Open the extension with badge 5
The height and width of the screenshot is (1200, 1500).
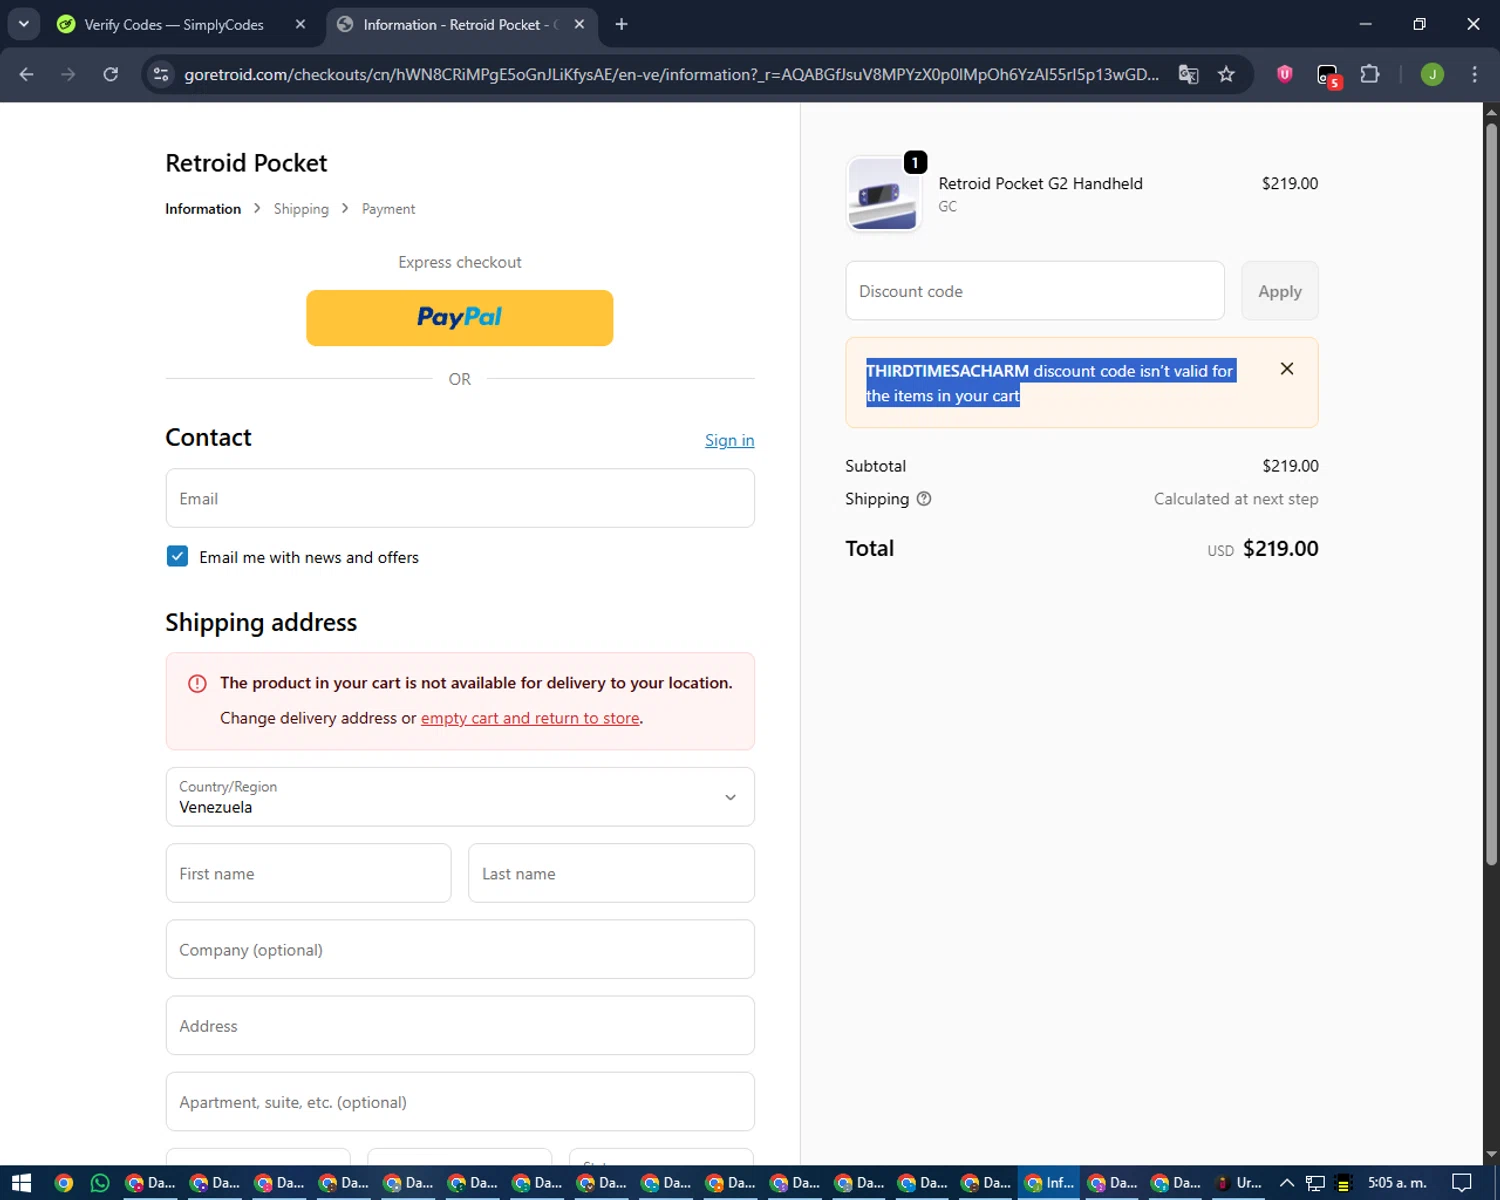point(1328,75)
